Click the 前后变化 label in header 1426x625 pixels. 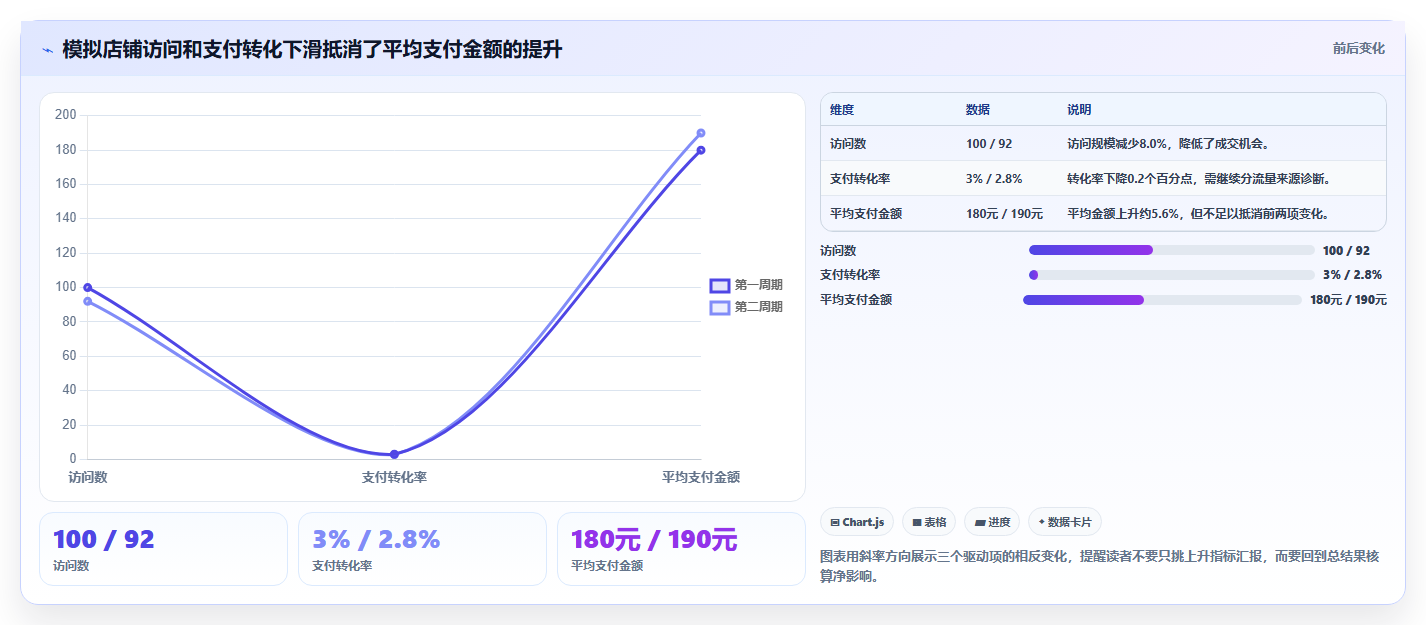point(1358,48)
